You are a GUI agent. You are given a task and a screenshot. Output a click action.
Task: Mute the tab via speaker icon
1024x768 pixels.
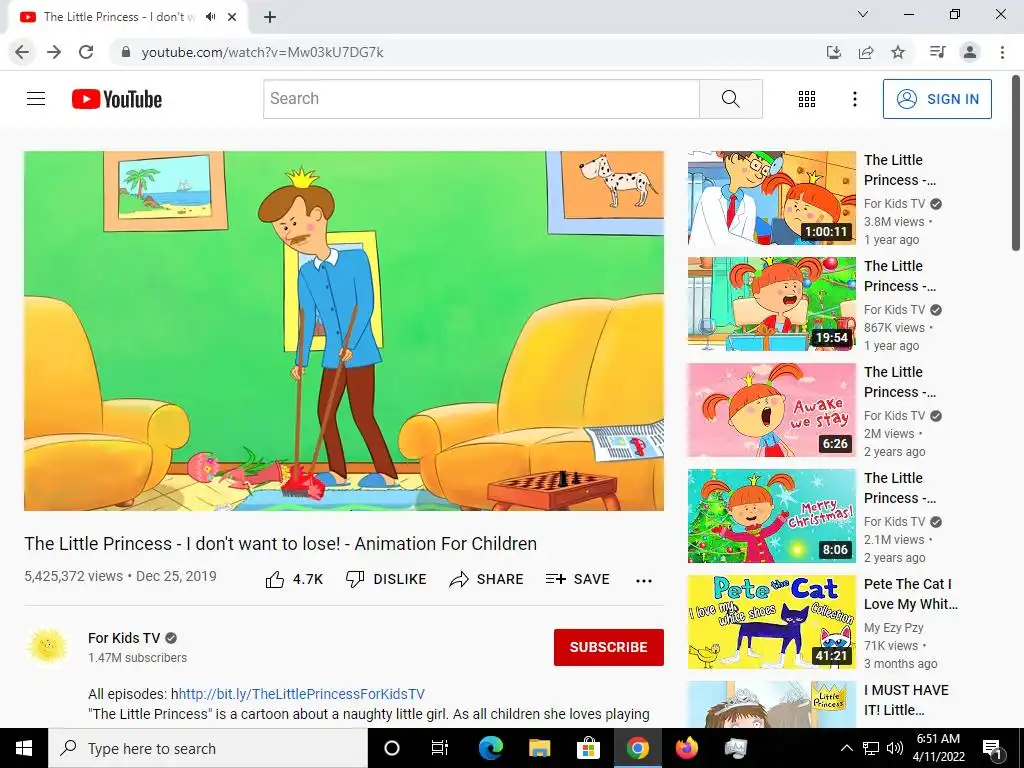click(x=210, y=17)
